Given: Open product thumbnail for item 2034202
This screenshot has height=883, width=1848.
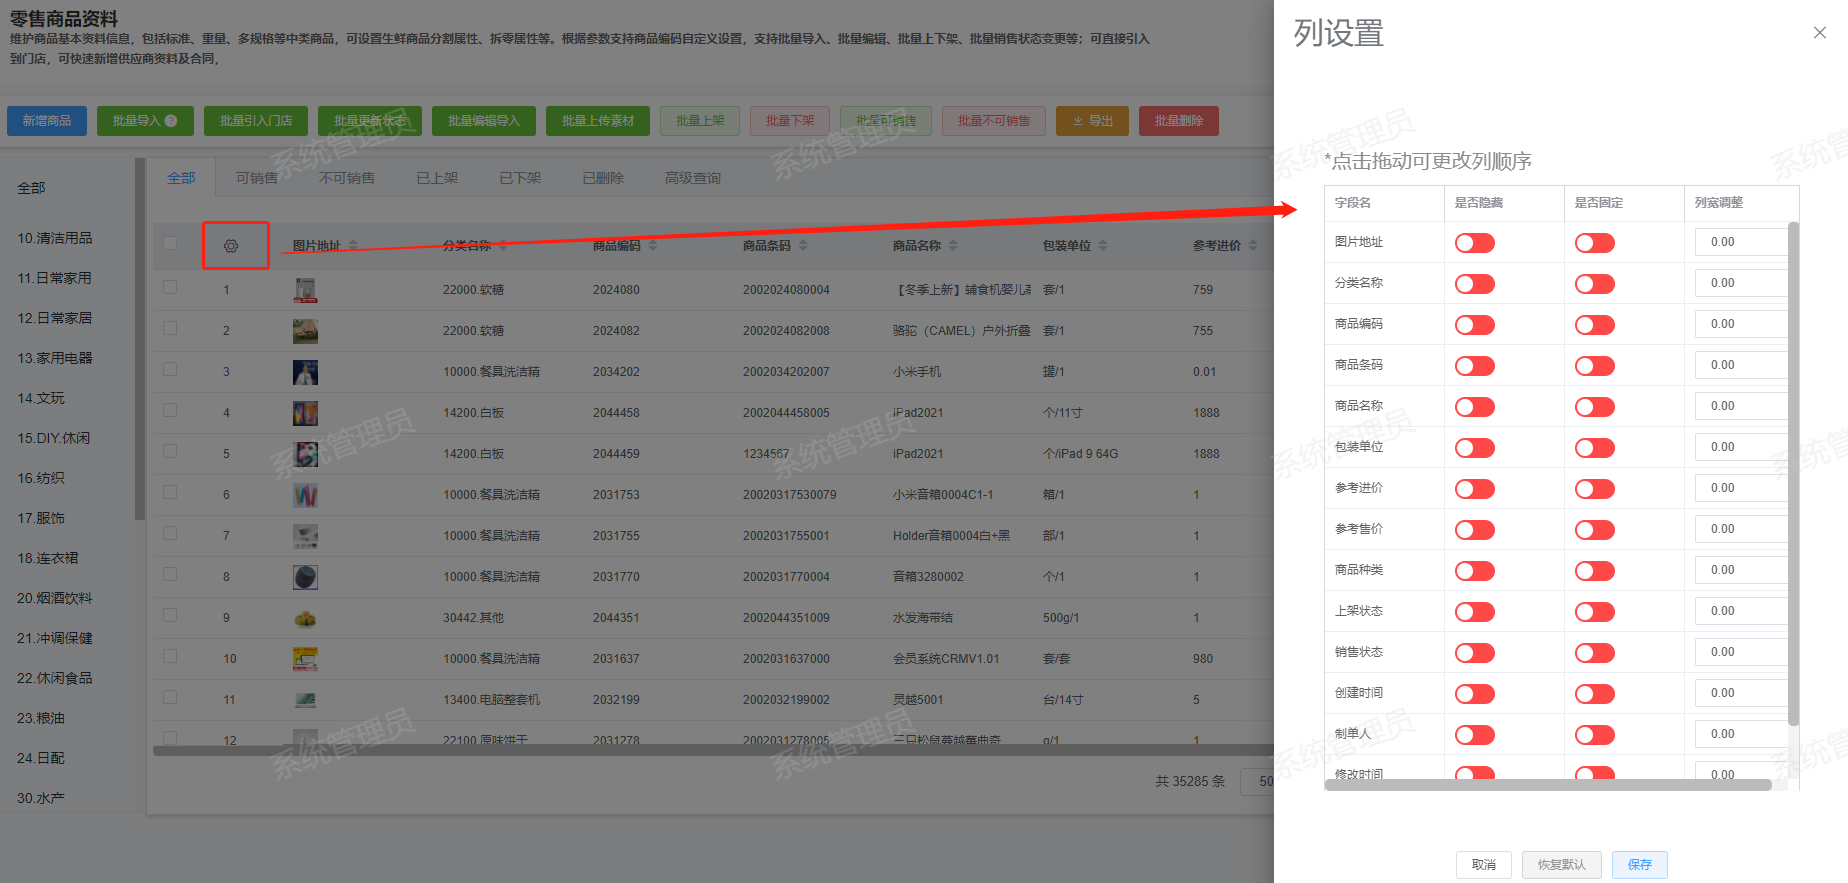Looking at the screenshot, I should 306,372.
